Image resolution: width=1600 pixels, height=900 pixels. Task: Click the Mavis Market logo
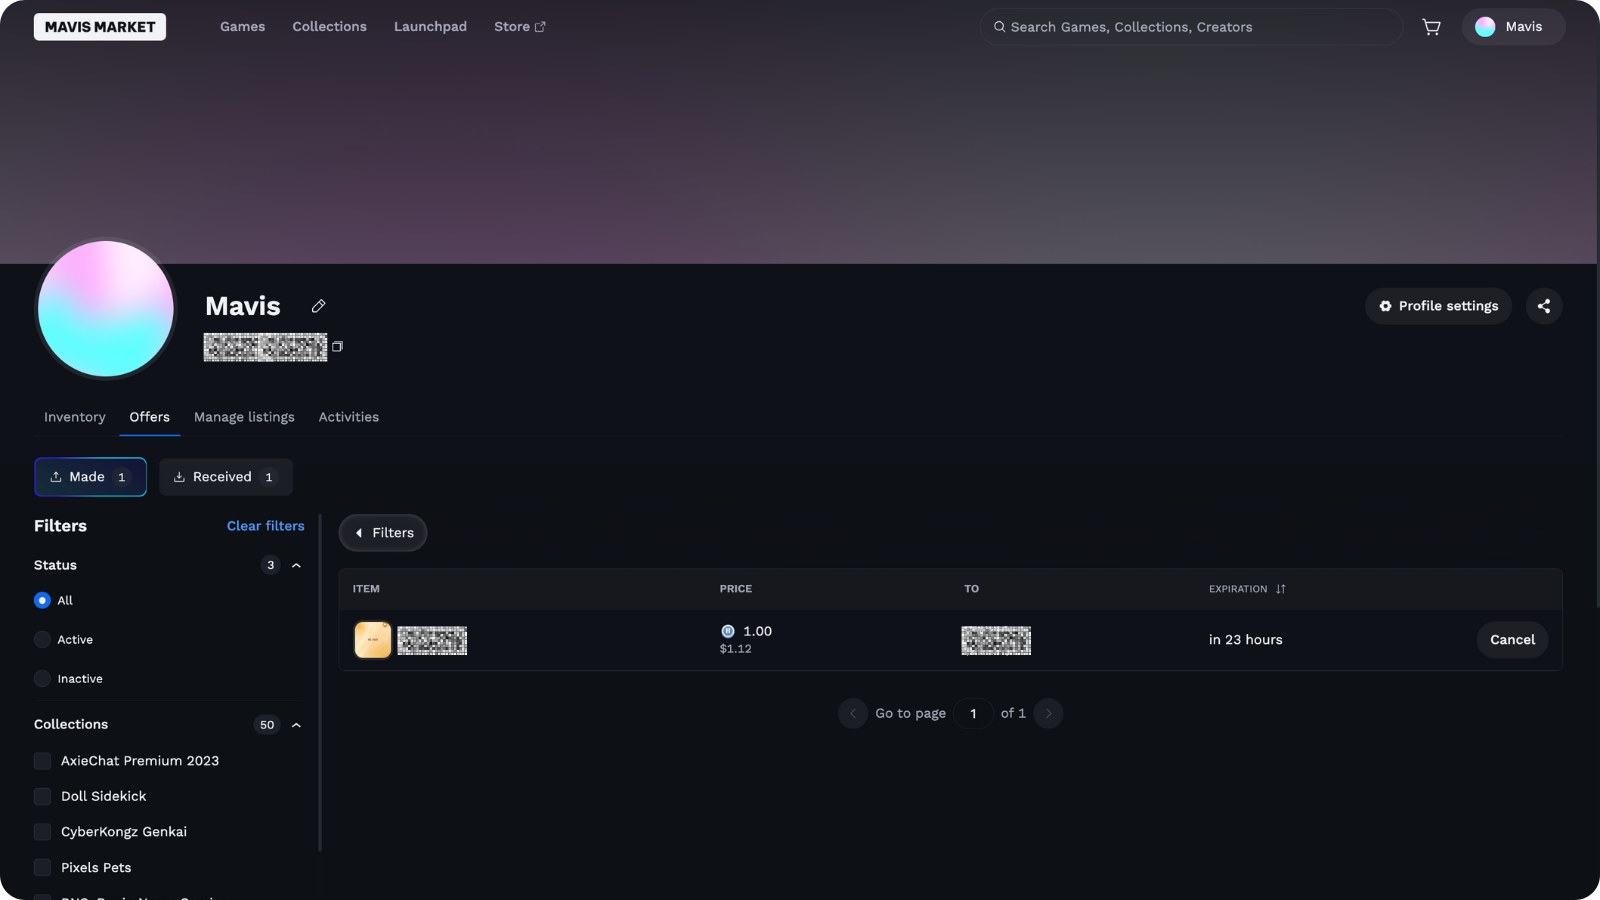point(100,27)
